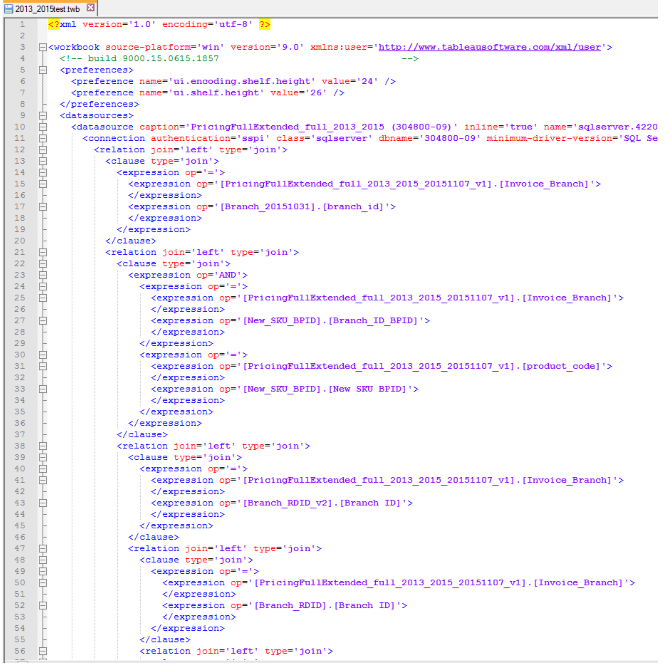
Task: Close the 2013_2015test.twb tab
Action: point(90,8)
